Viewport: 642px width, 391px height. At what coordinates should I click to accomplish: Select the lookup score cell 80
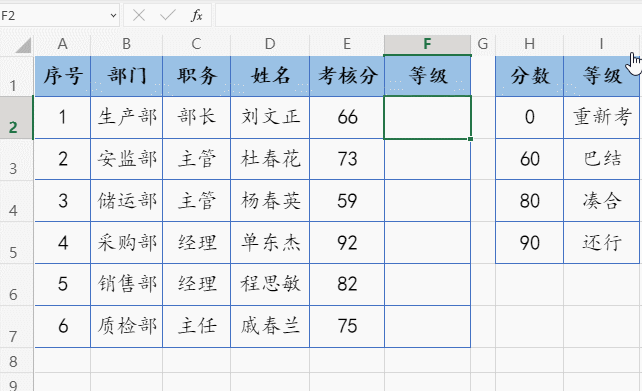click(529, 201)
